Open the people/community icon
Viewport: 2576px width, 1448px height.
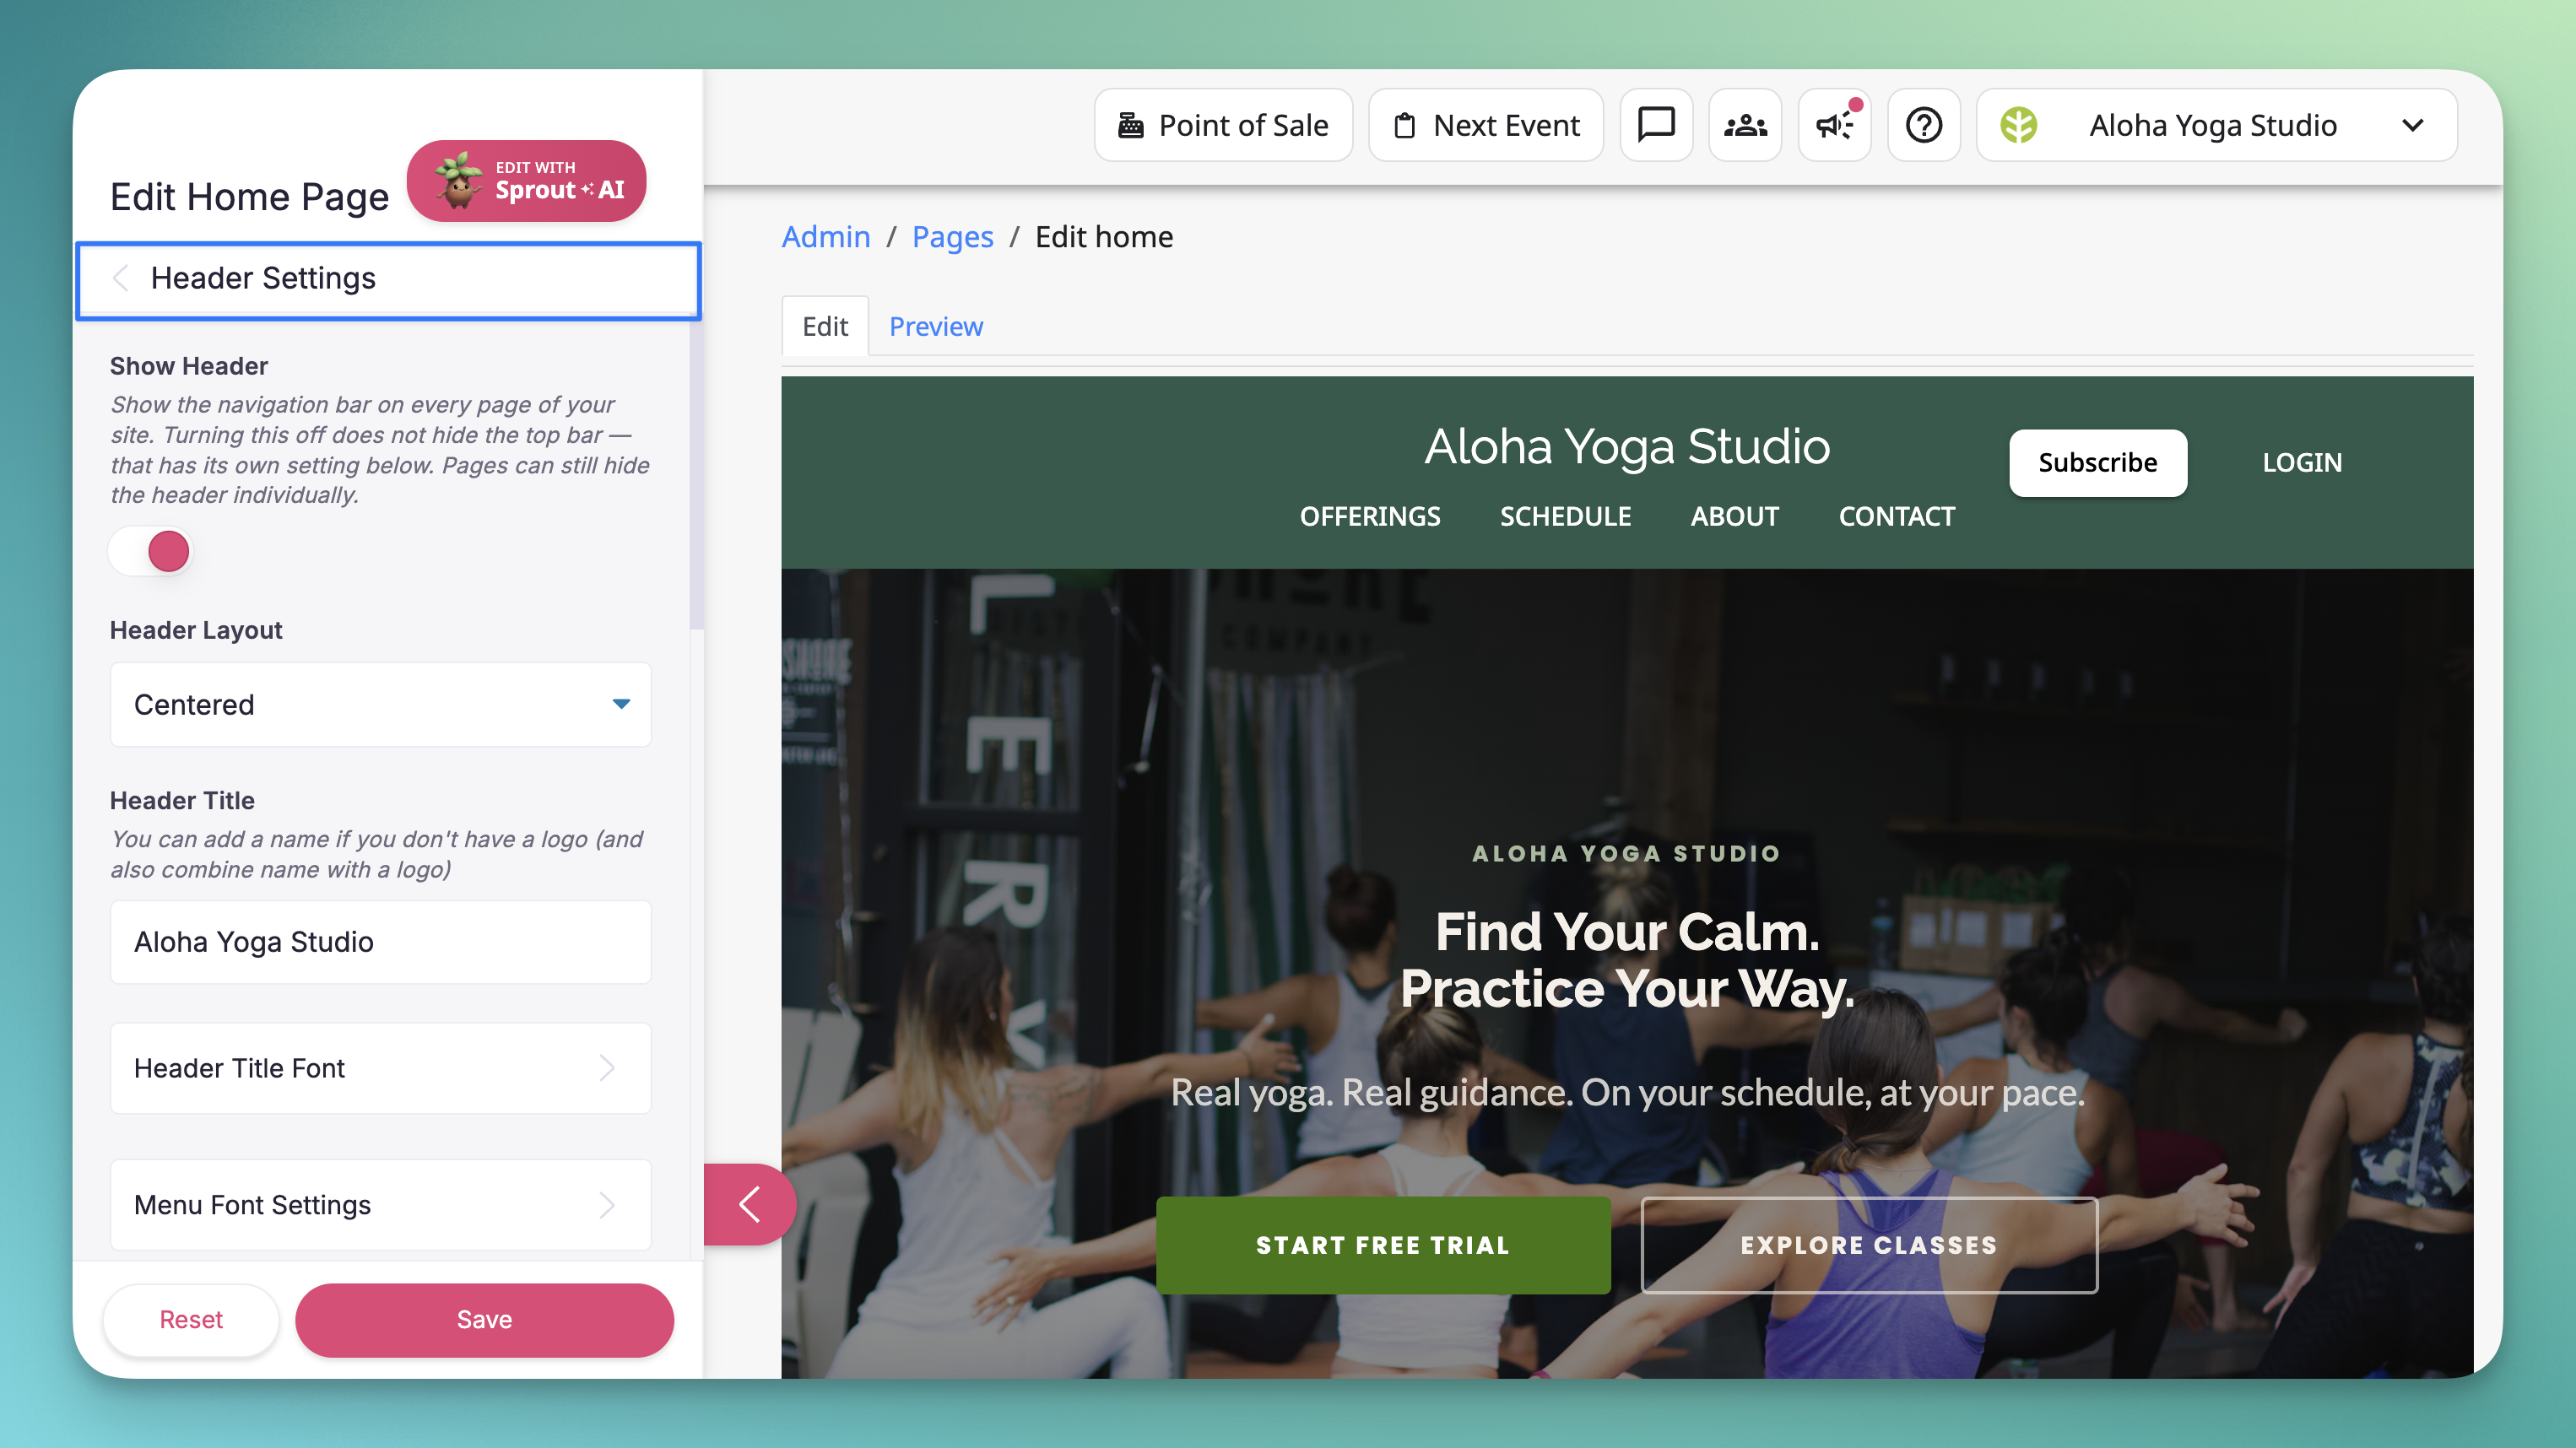point(1745,125)
